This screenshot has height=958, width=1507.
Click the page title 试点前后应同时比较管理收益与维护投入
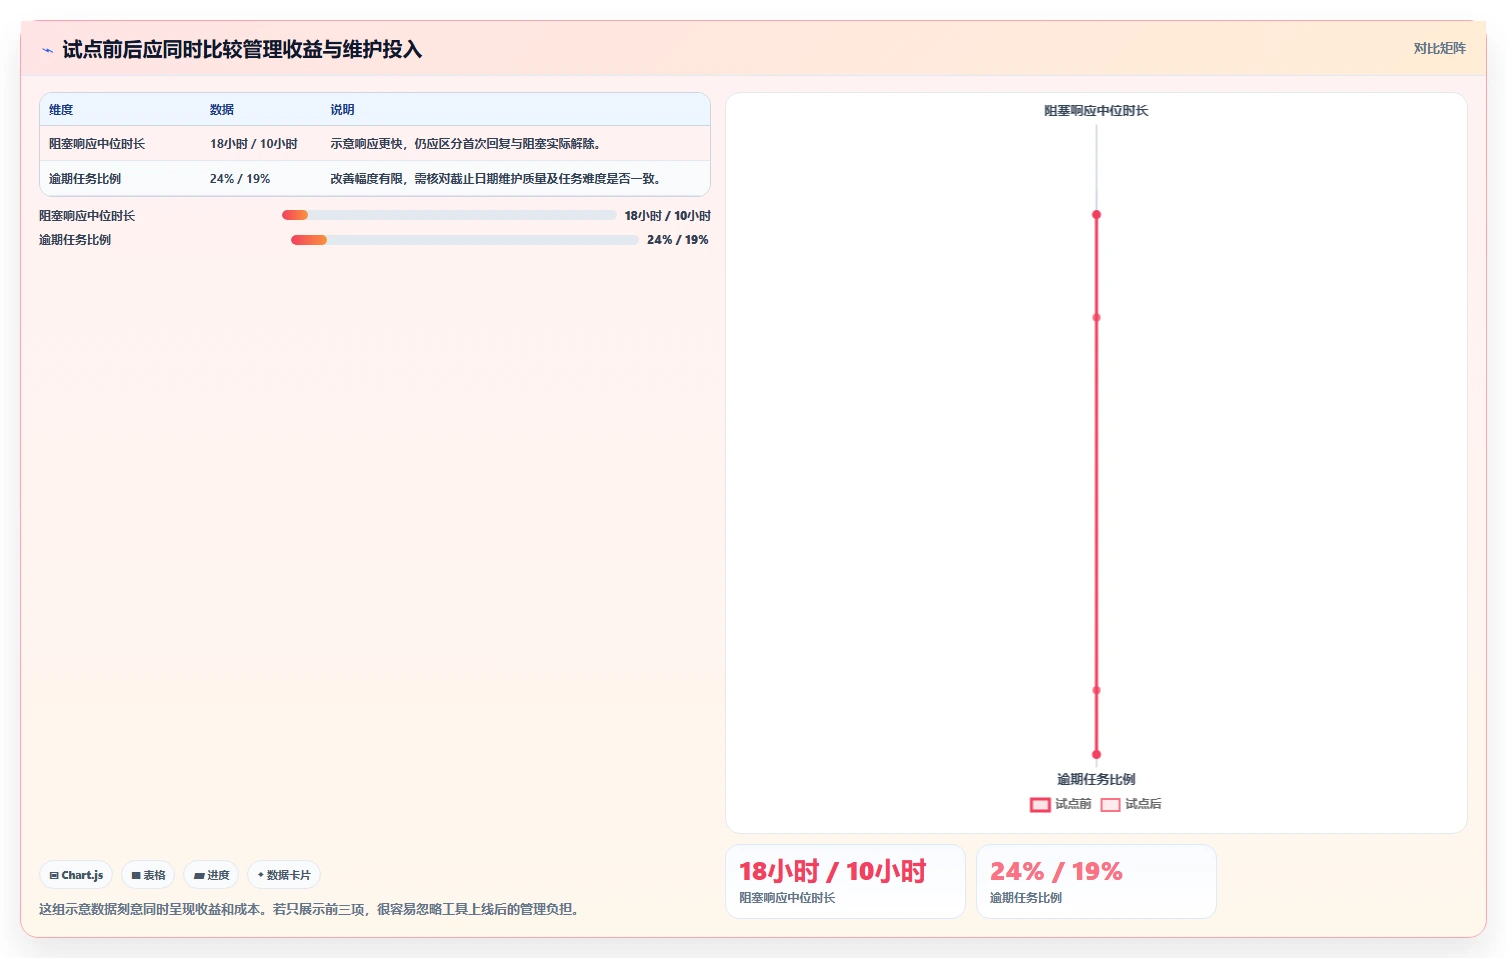point(242,50)
